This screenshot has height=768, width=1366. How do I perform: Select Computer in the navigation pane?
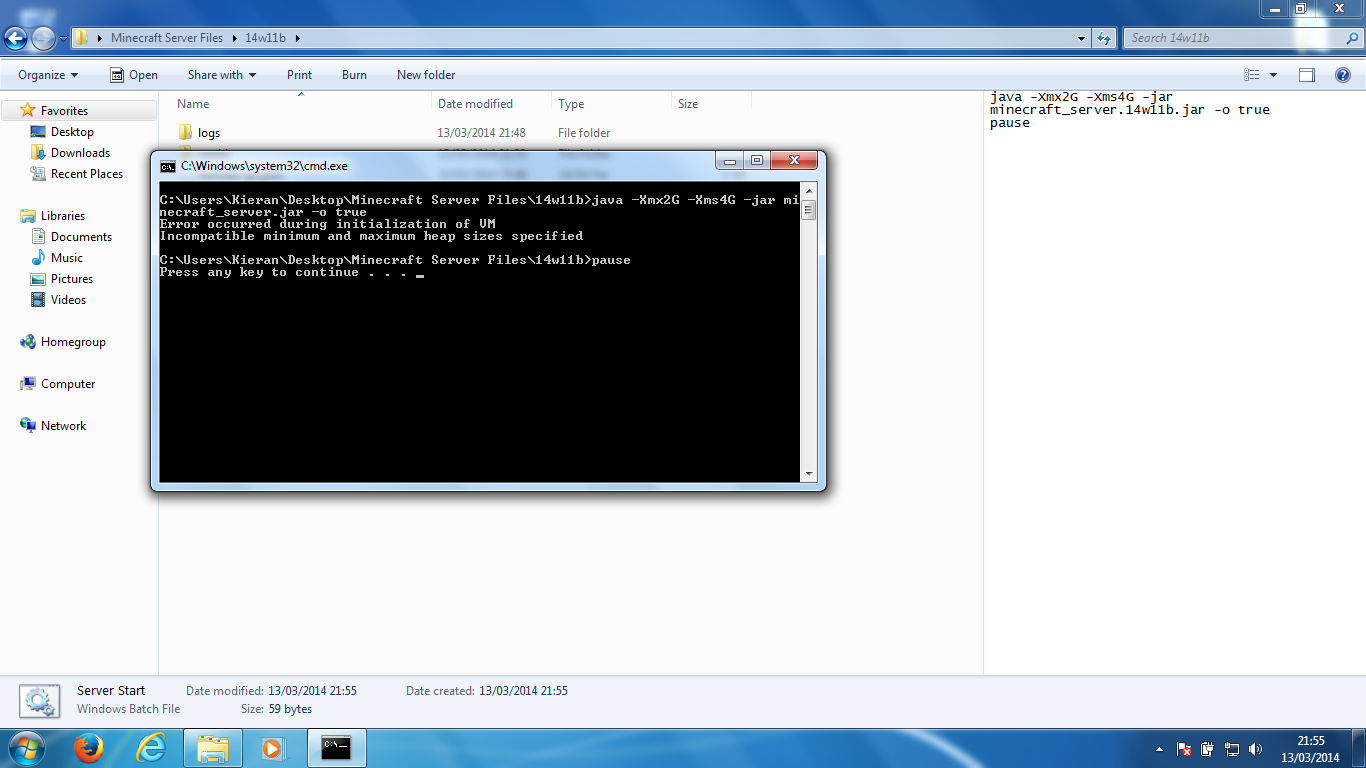click(x=68, y=384)
